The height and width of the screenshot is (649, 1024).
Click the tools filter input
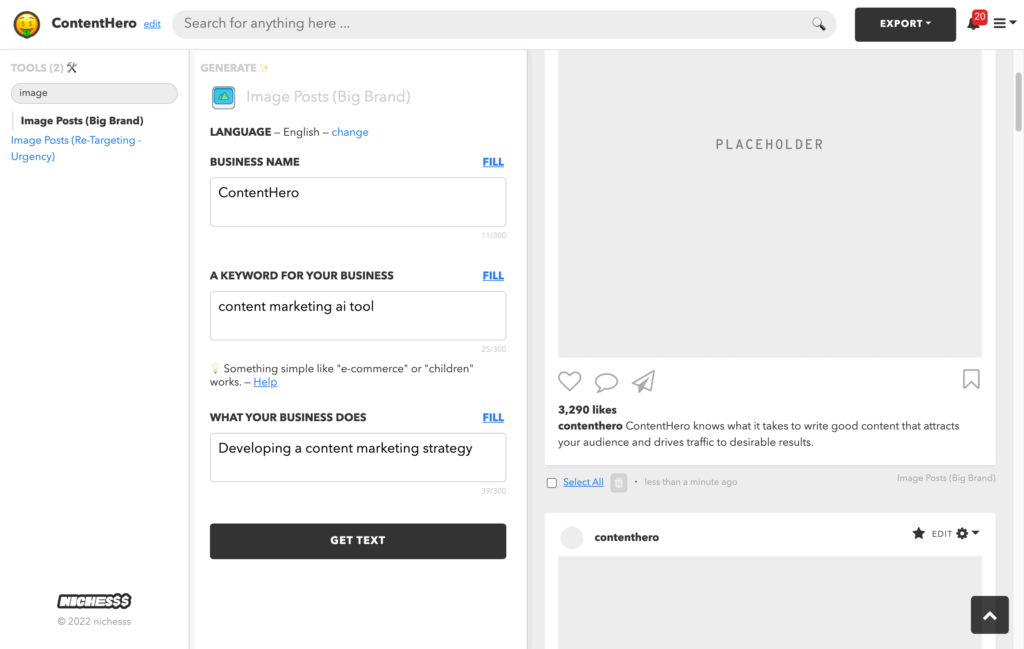pyautogui.click(x=94, y=93)
